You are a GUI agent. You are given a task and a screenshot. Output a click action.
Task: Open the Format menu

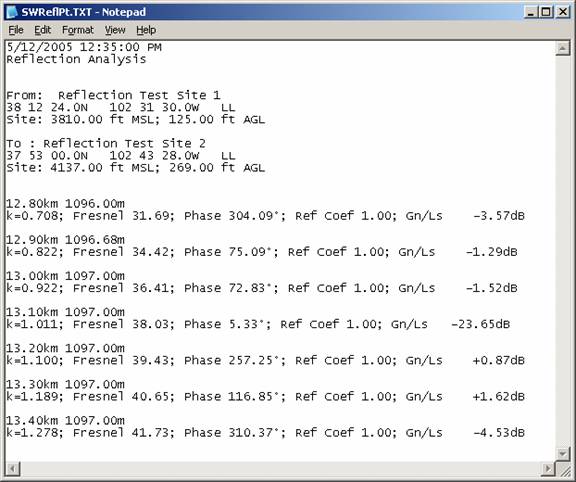point(78,30)
